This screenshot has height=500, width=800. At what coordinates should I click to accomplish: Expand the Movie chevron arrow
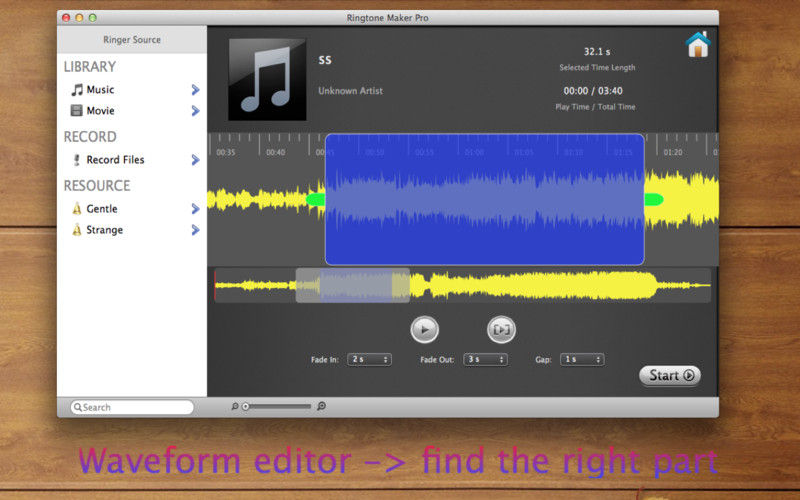pos(195,111)
